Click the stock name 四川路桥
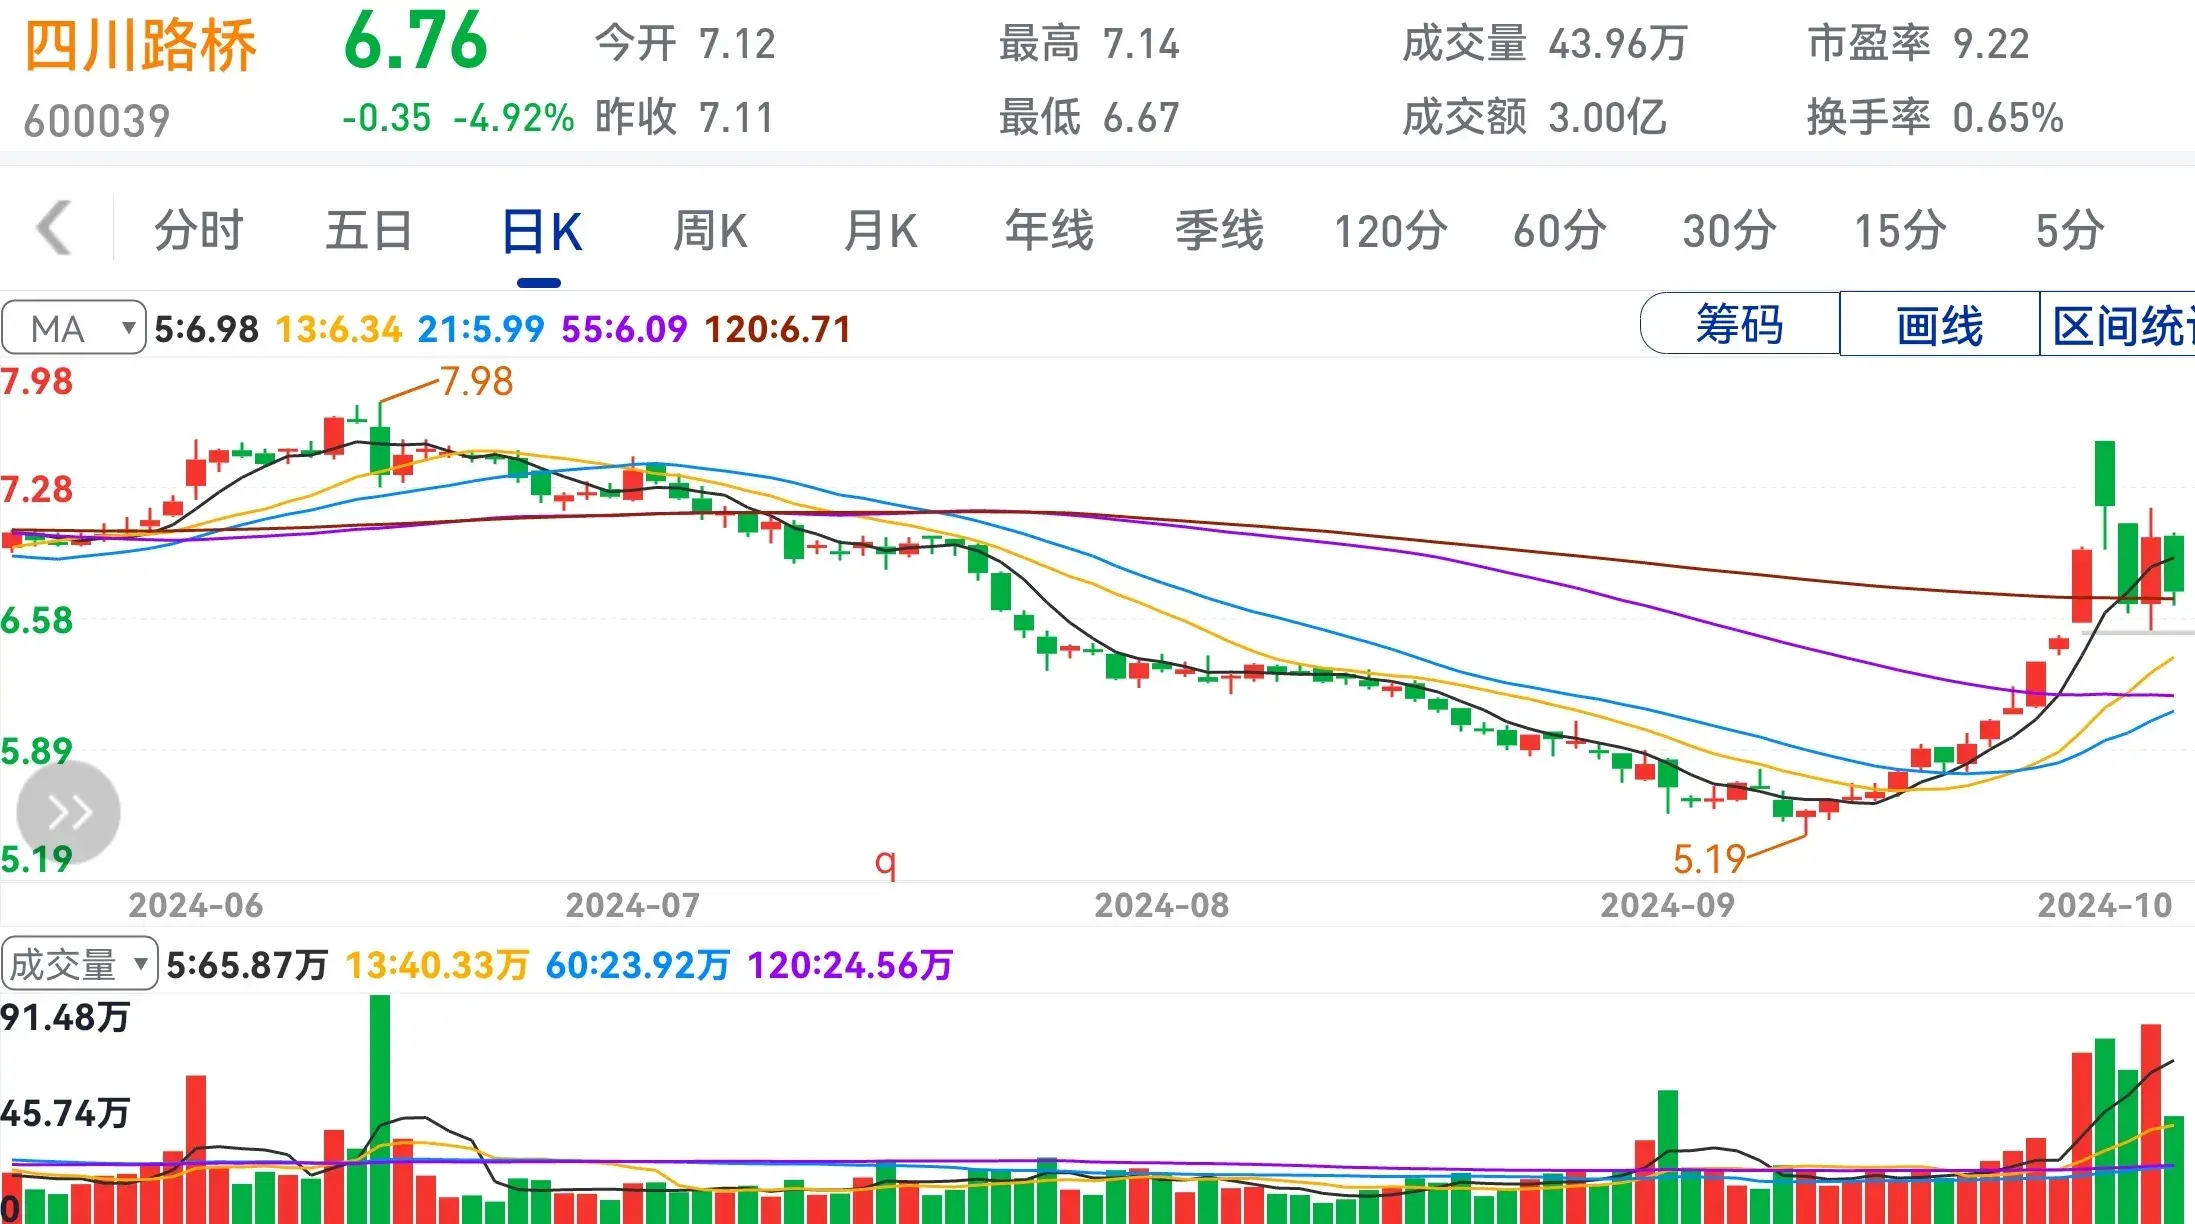The width and height of the screenshot is (2195, 1224). coord(140,46)
